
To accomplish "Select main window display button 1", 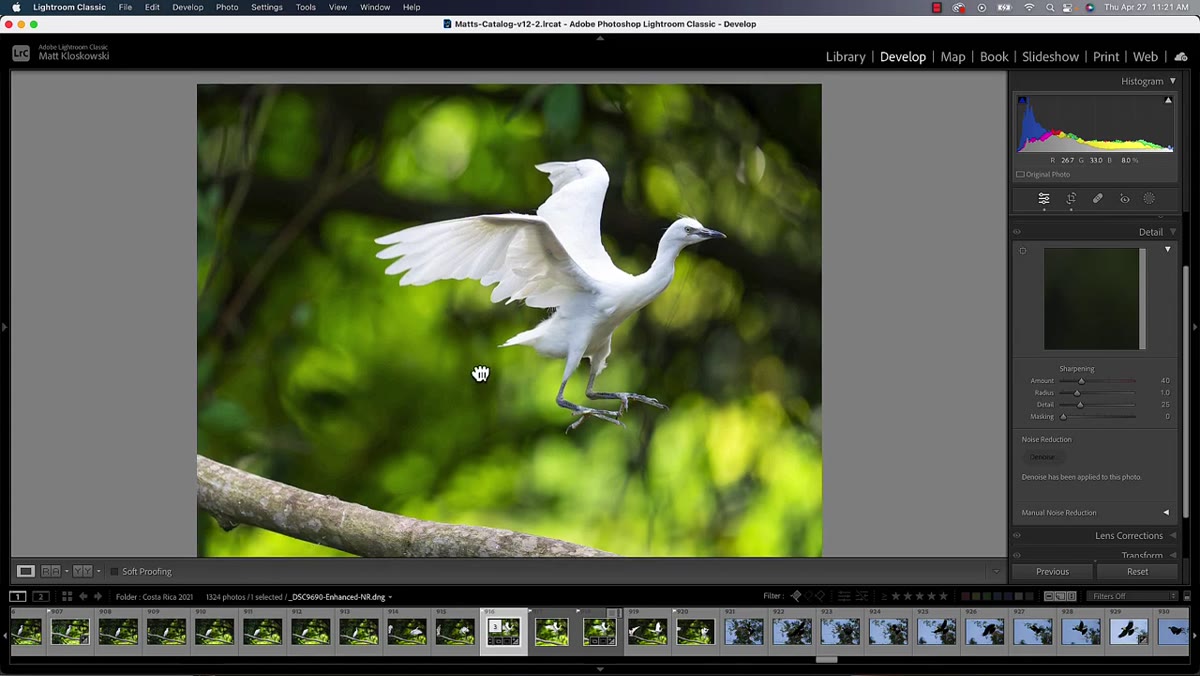I will click(18, 597).
